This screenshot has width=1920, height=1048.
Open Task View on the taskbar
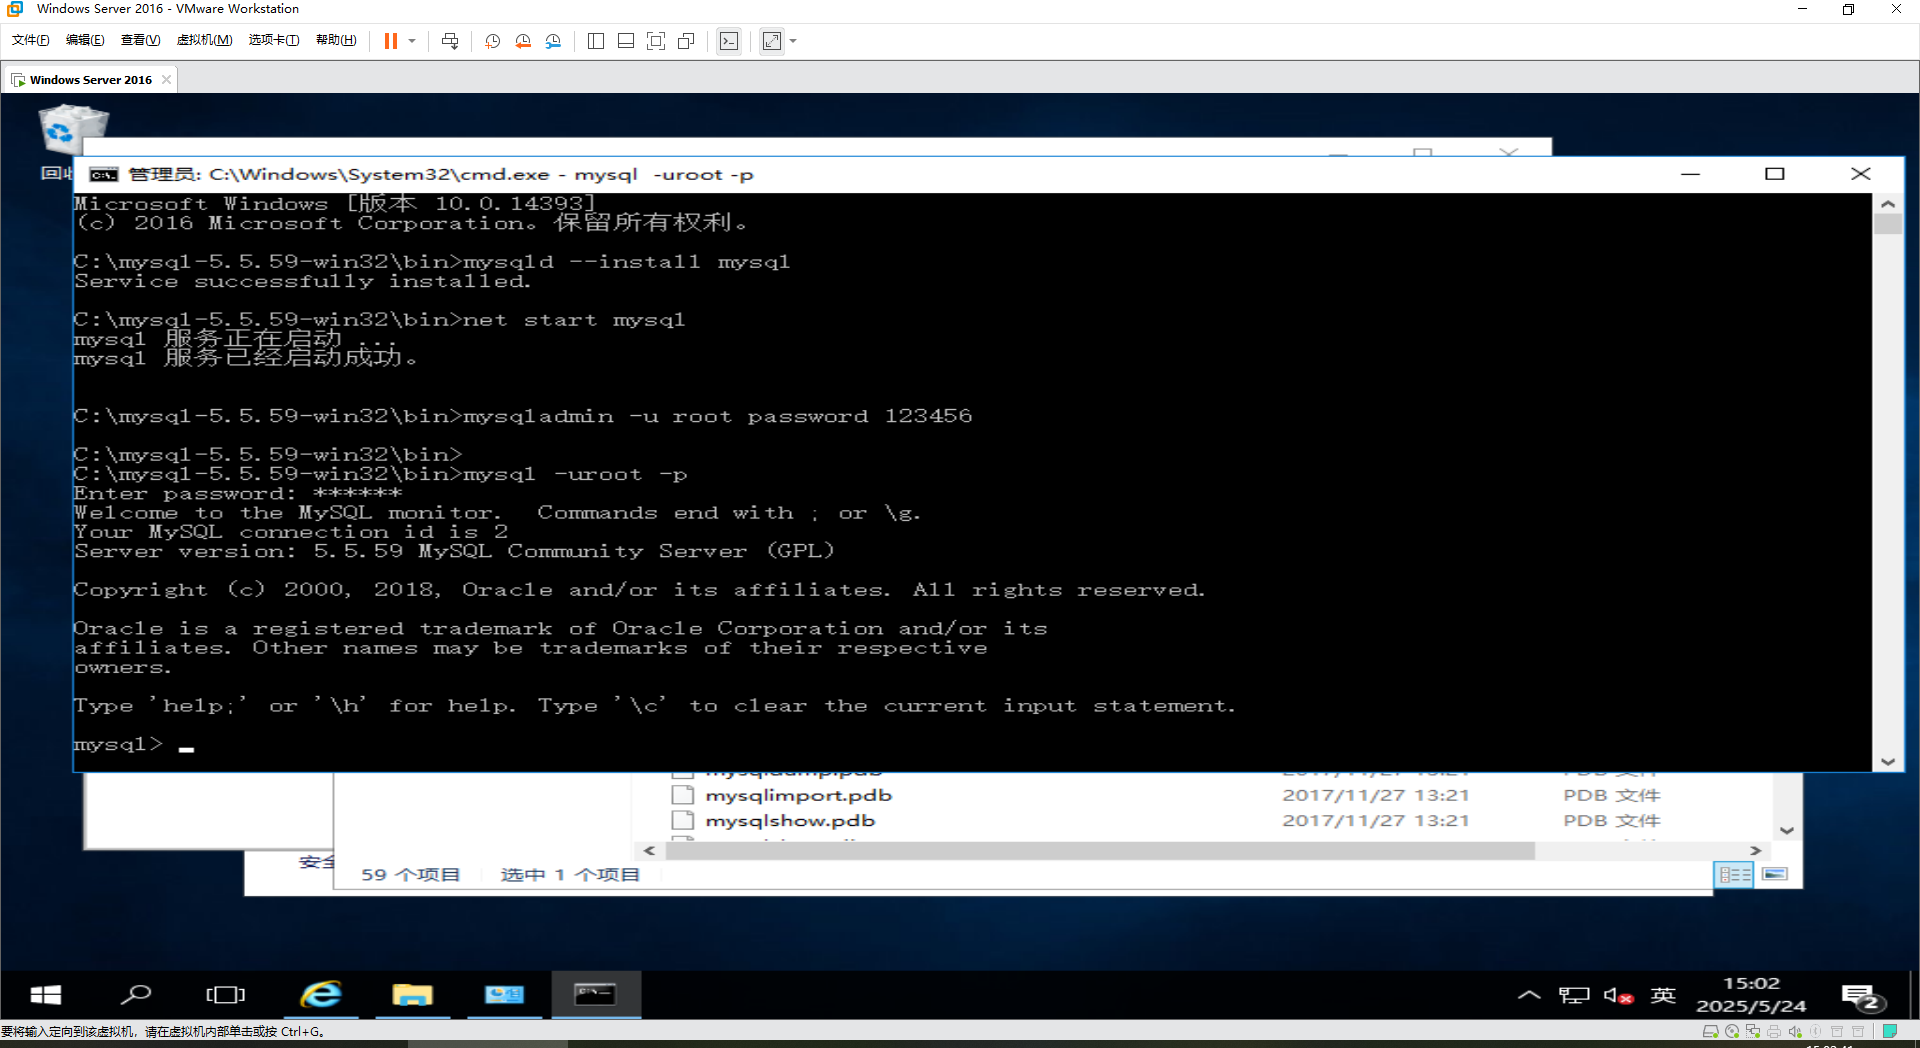pos(225,995)
